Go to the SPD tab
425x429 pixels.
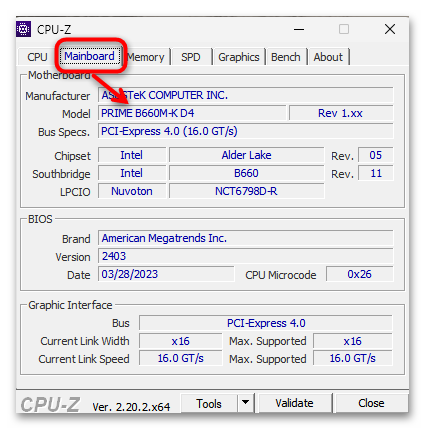pos(191,57)
